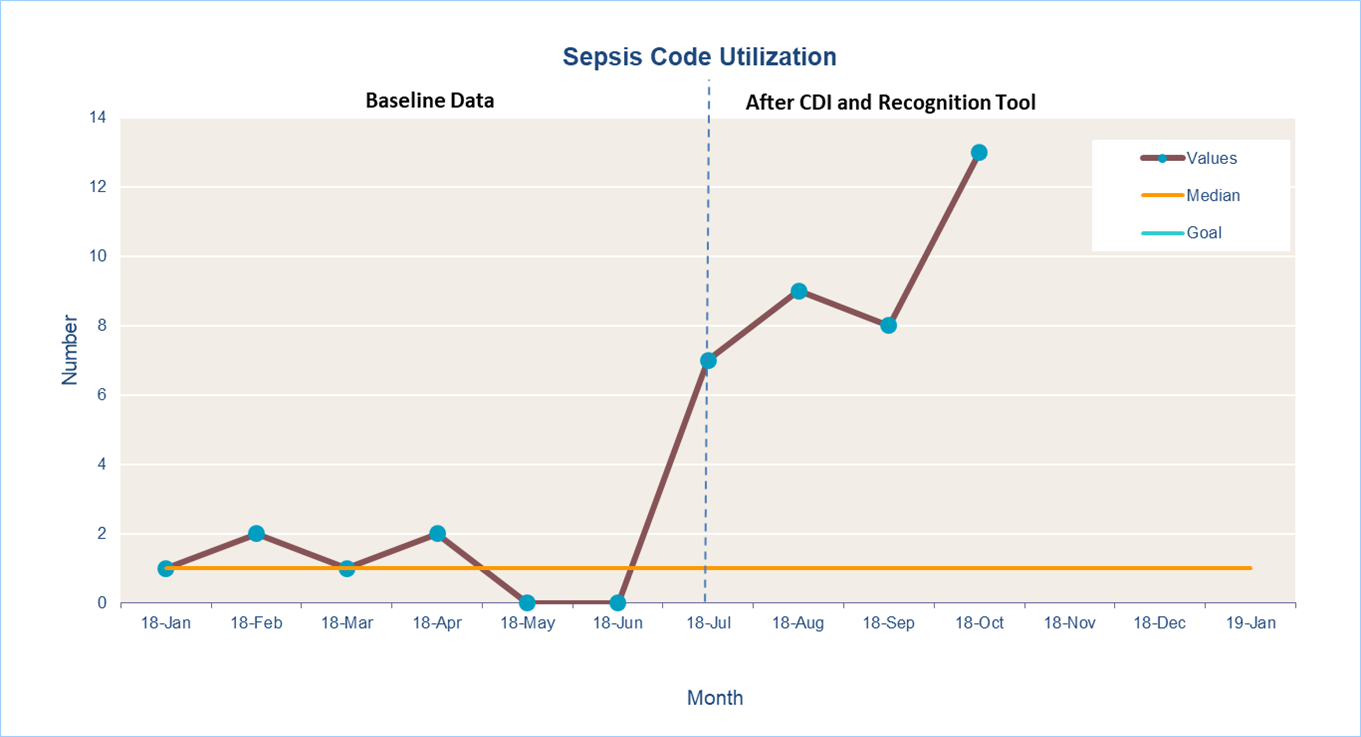Select the 19-Jan x-axis label
Image resolution: width=1361 pixels, height=737 pixels.
coord(1250,623)
